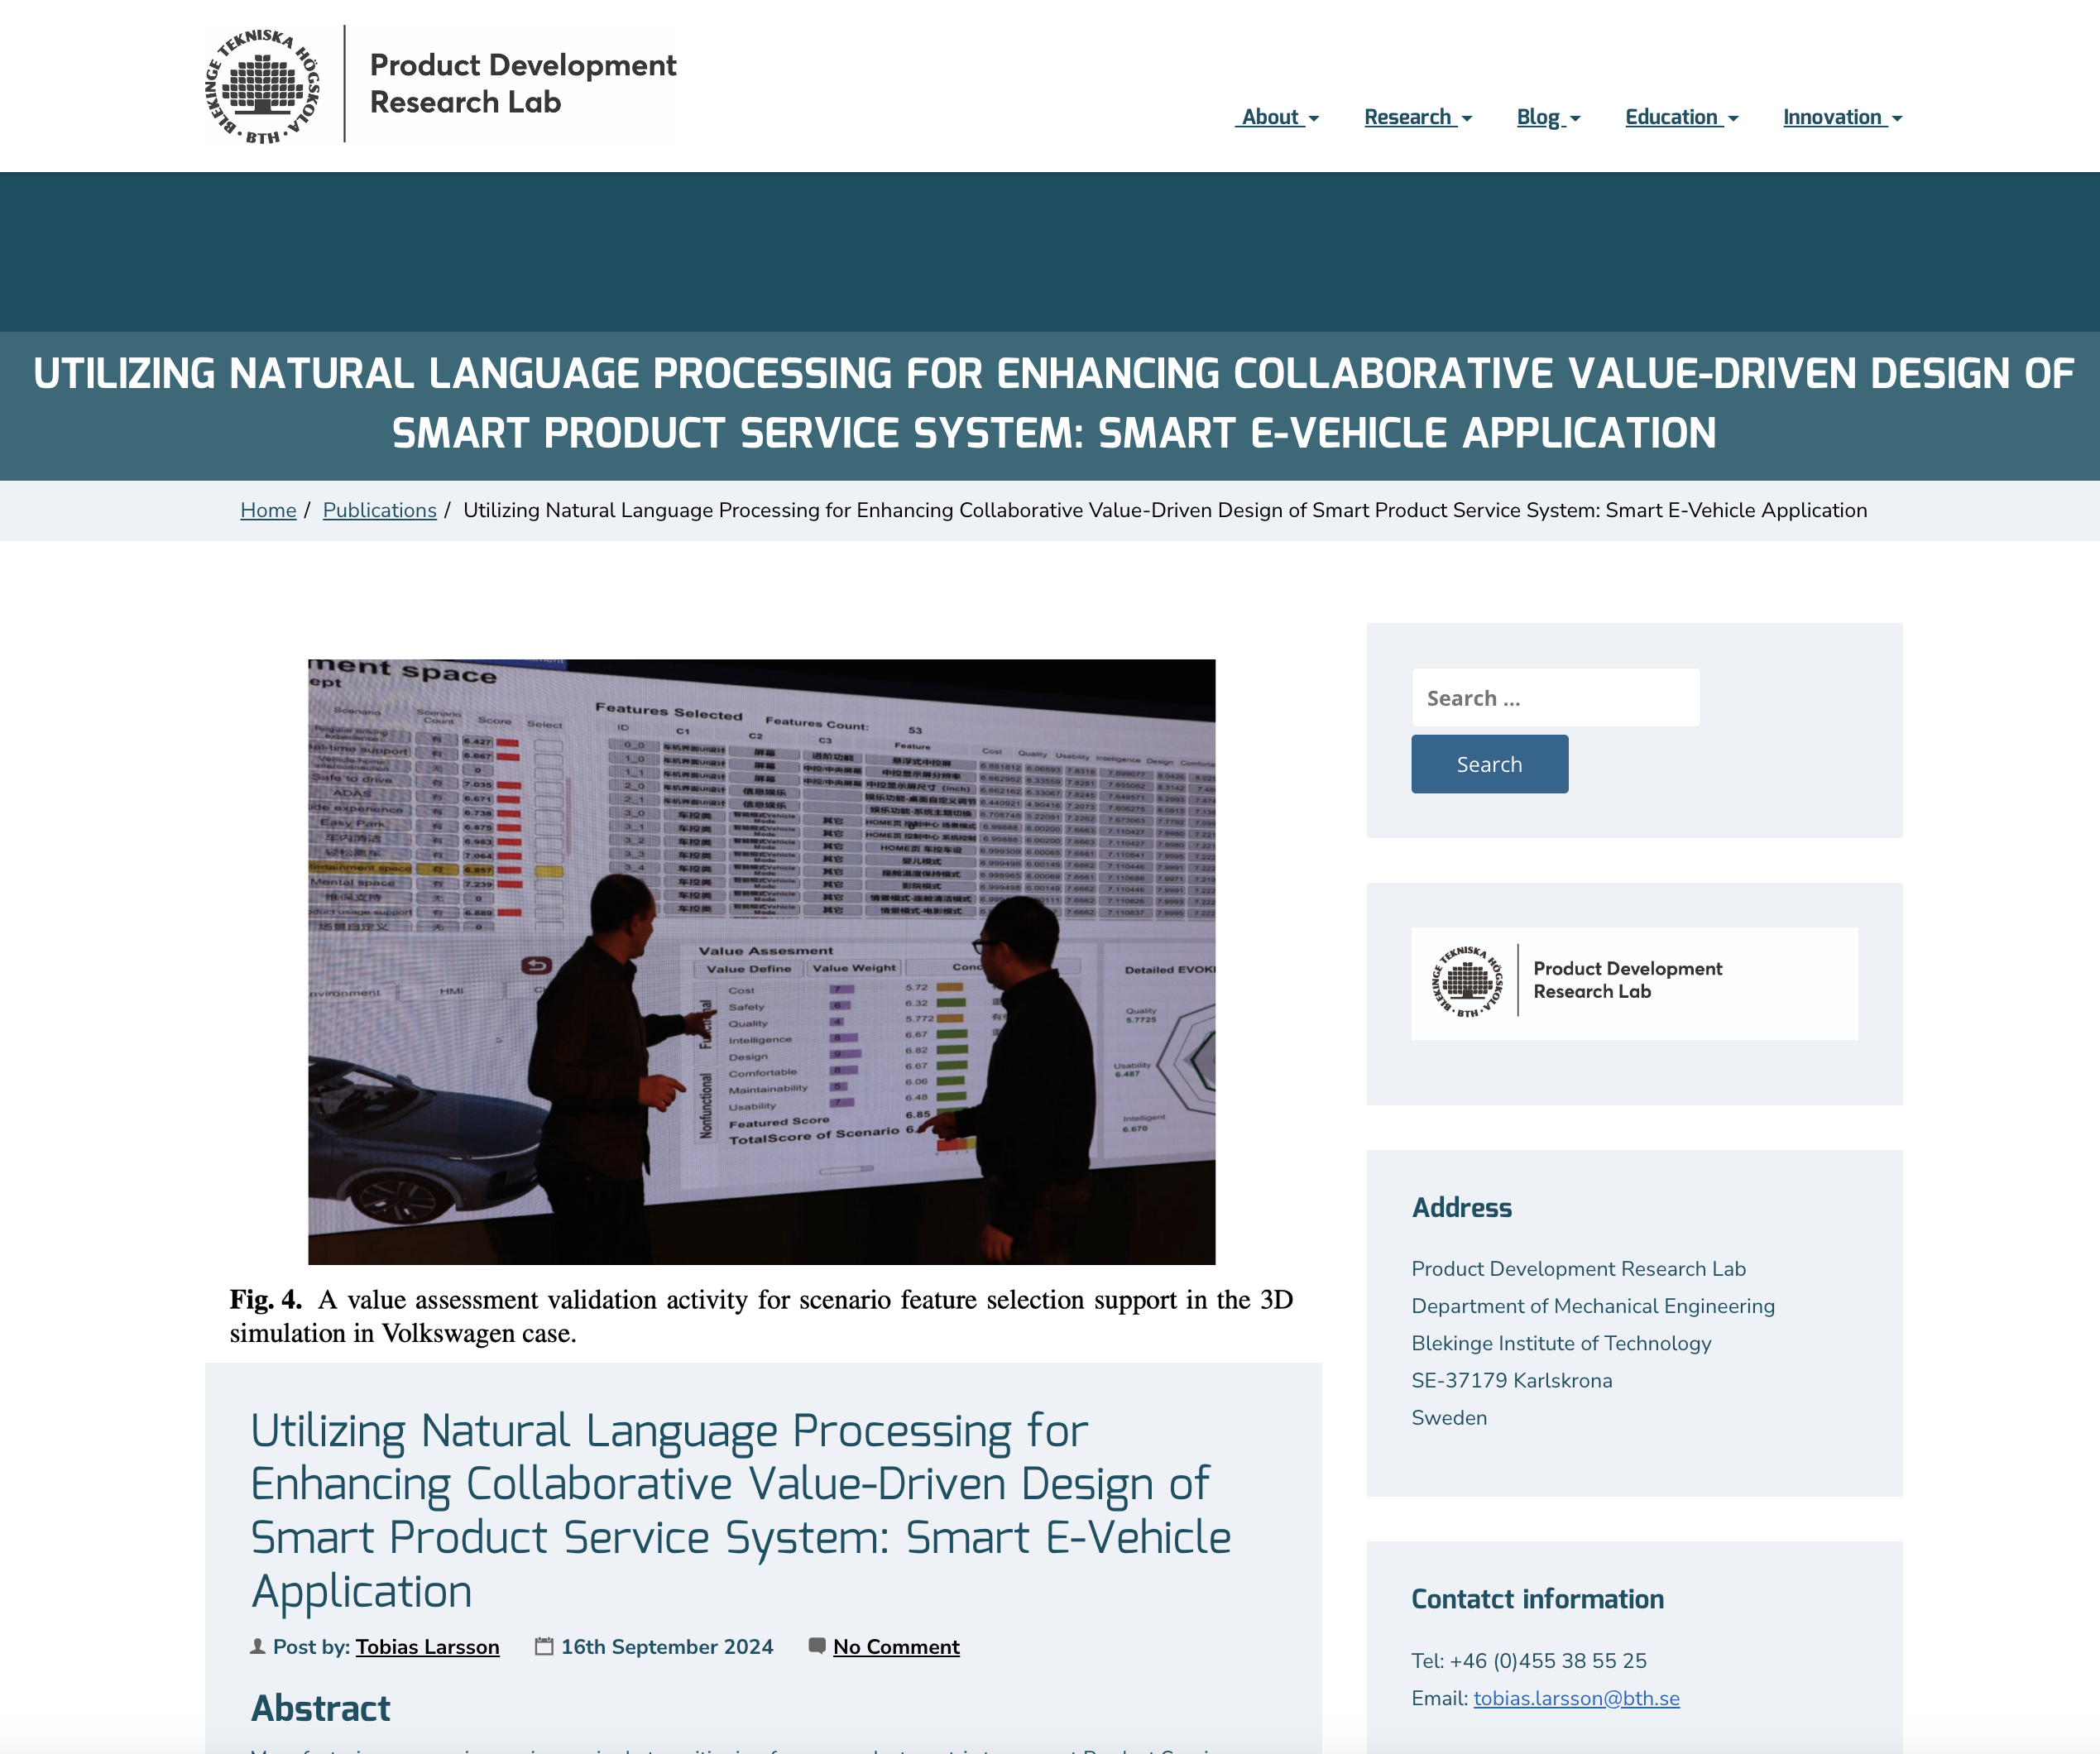The width and height of the screenshot is (2100, 1754).
Task: Select 'Product Development Research Lab' in the address block
Action: [1578, 1268]
